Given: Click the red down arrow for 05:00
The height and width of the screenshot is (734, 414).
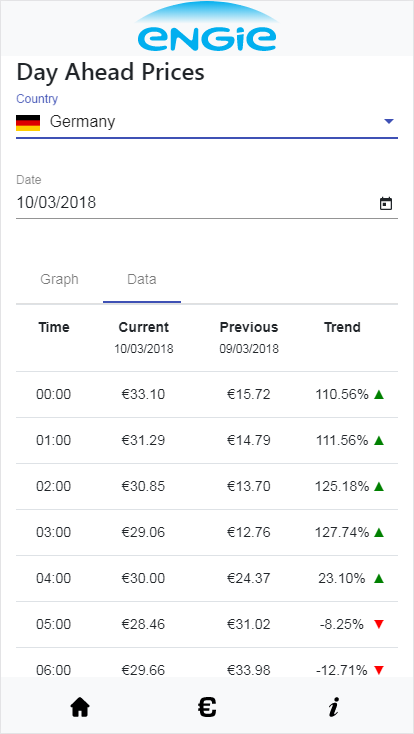Looking at the screenshot, I should click(379, 624).
